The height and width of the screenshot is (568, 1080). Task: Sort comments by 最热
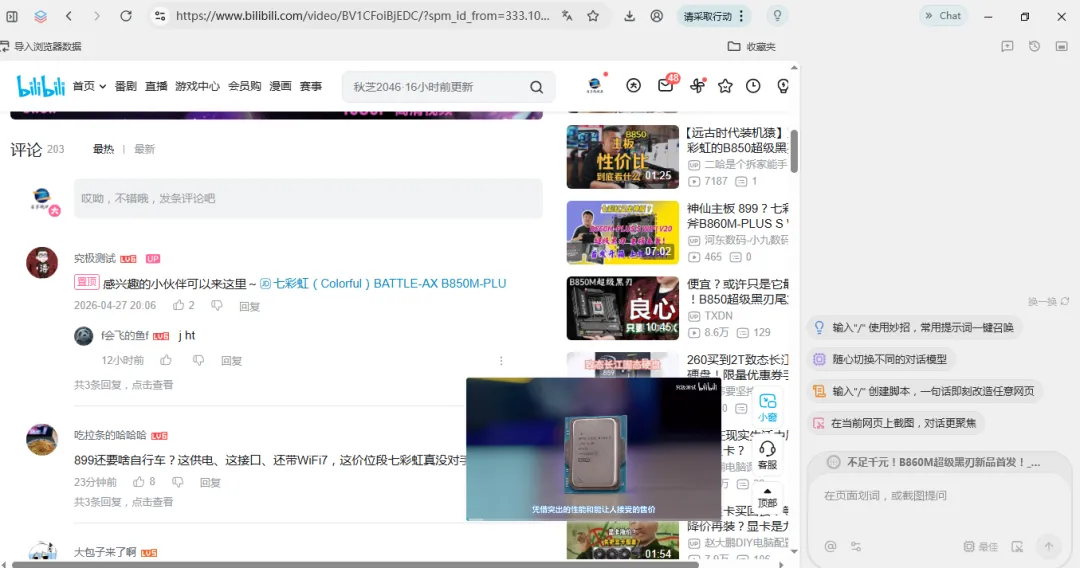103,149
